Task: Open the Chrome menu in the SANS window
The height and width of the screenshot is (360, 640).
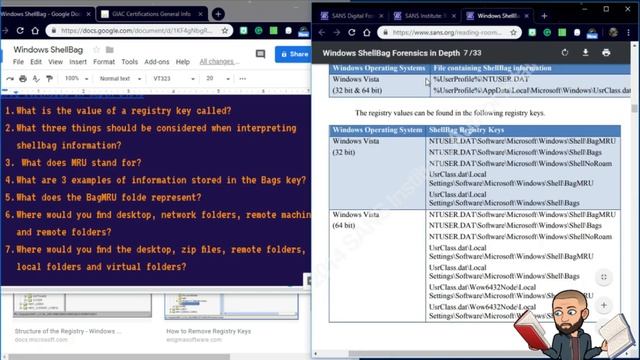Action: click(x=629, y=32)
